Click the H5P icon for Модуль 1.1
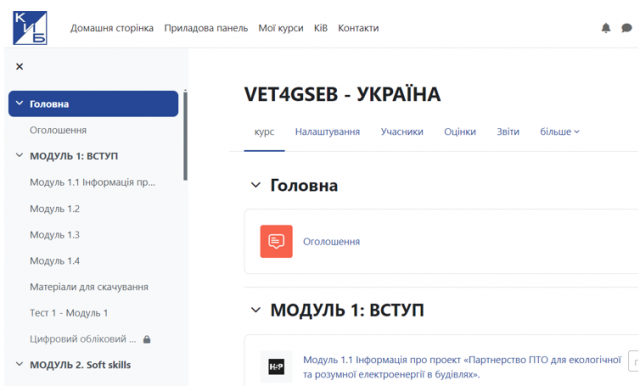The image size is (640, 386). pyautogui.click(x=276, y=366)
